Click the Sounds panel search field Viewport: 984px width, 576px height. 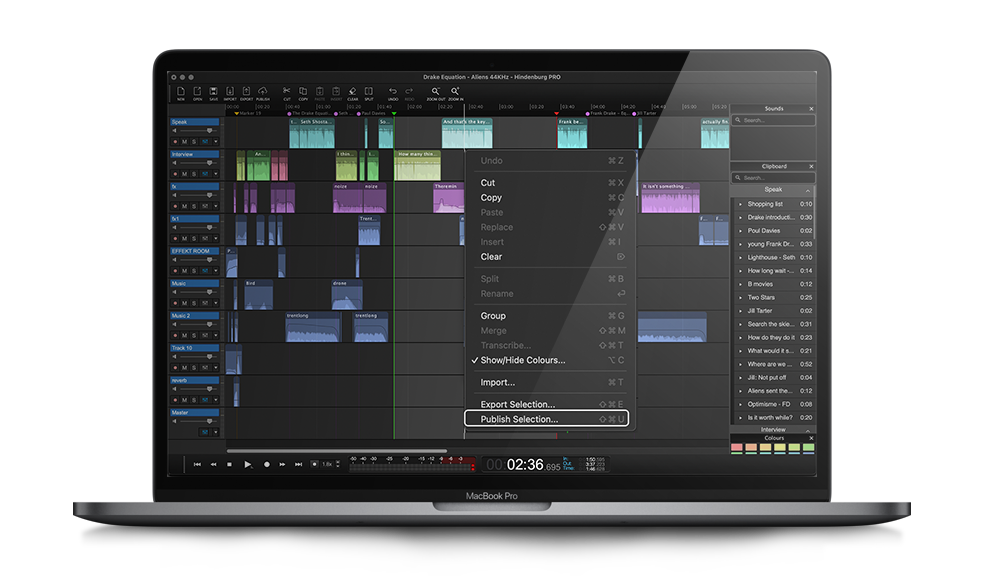pos(773,120)
